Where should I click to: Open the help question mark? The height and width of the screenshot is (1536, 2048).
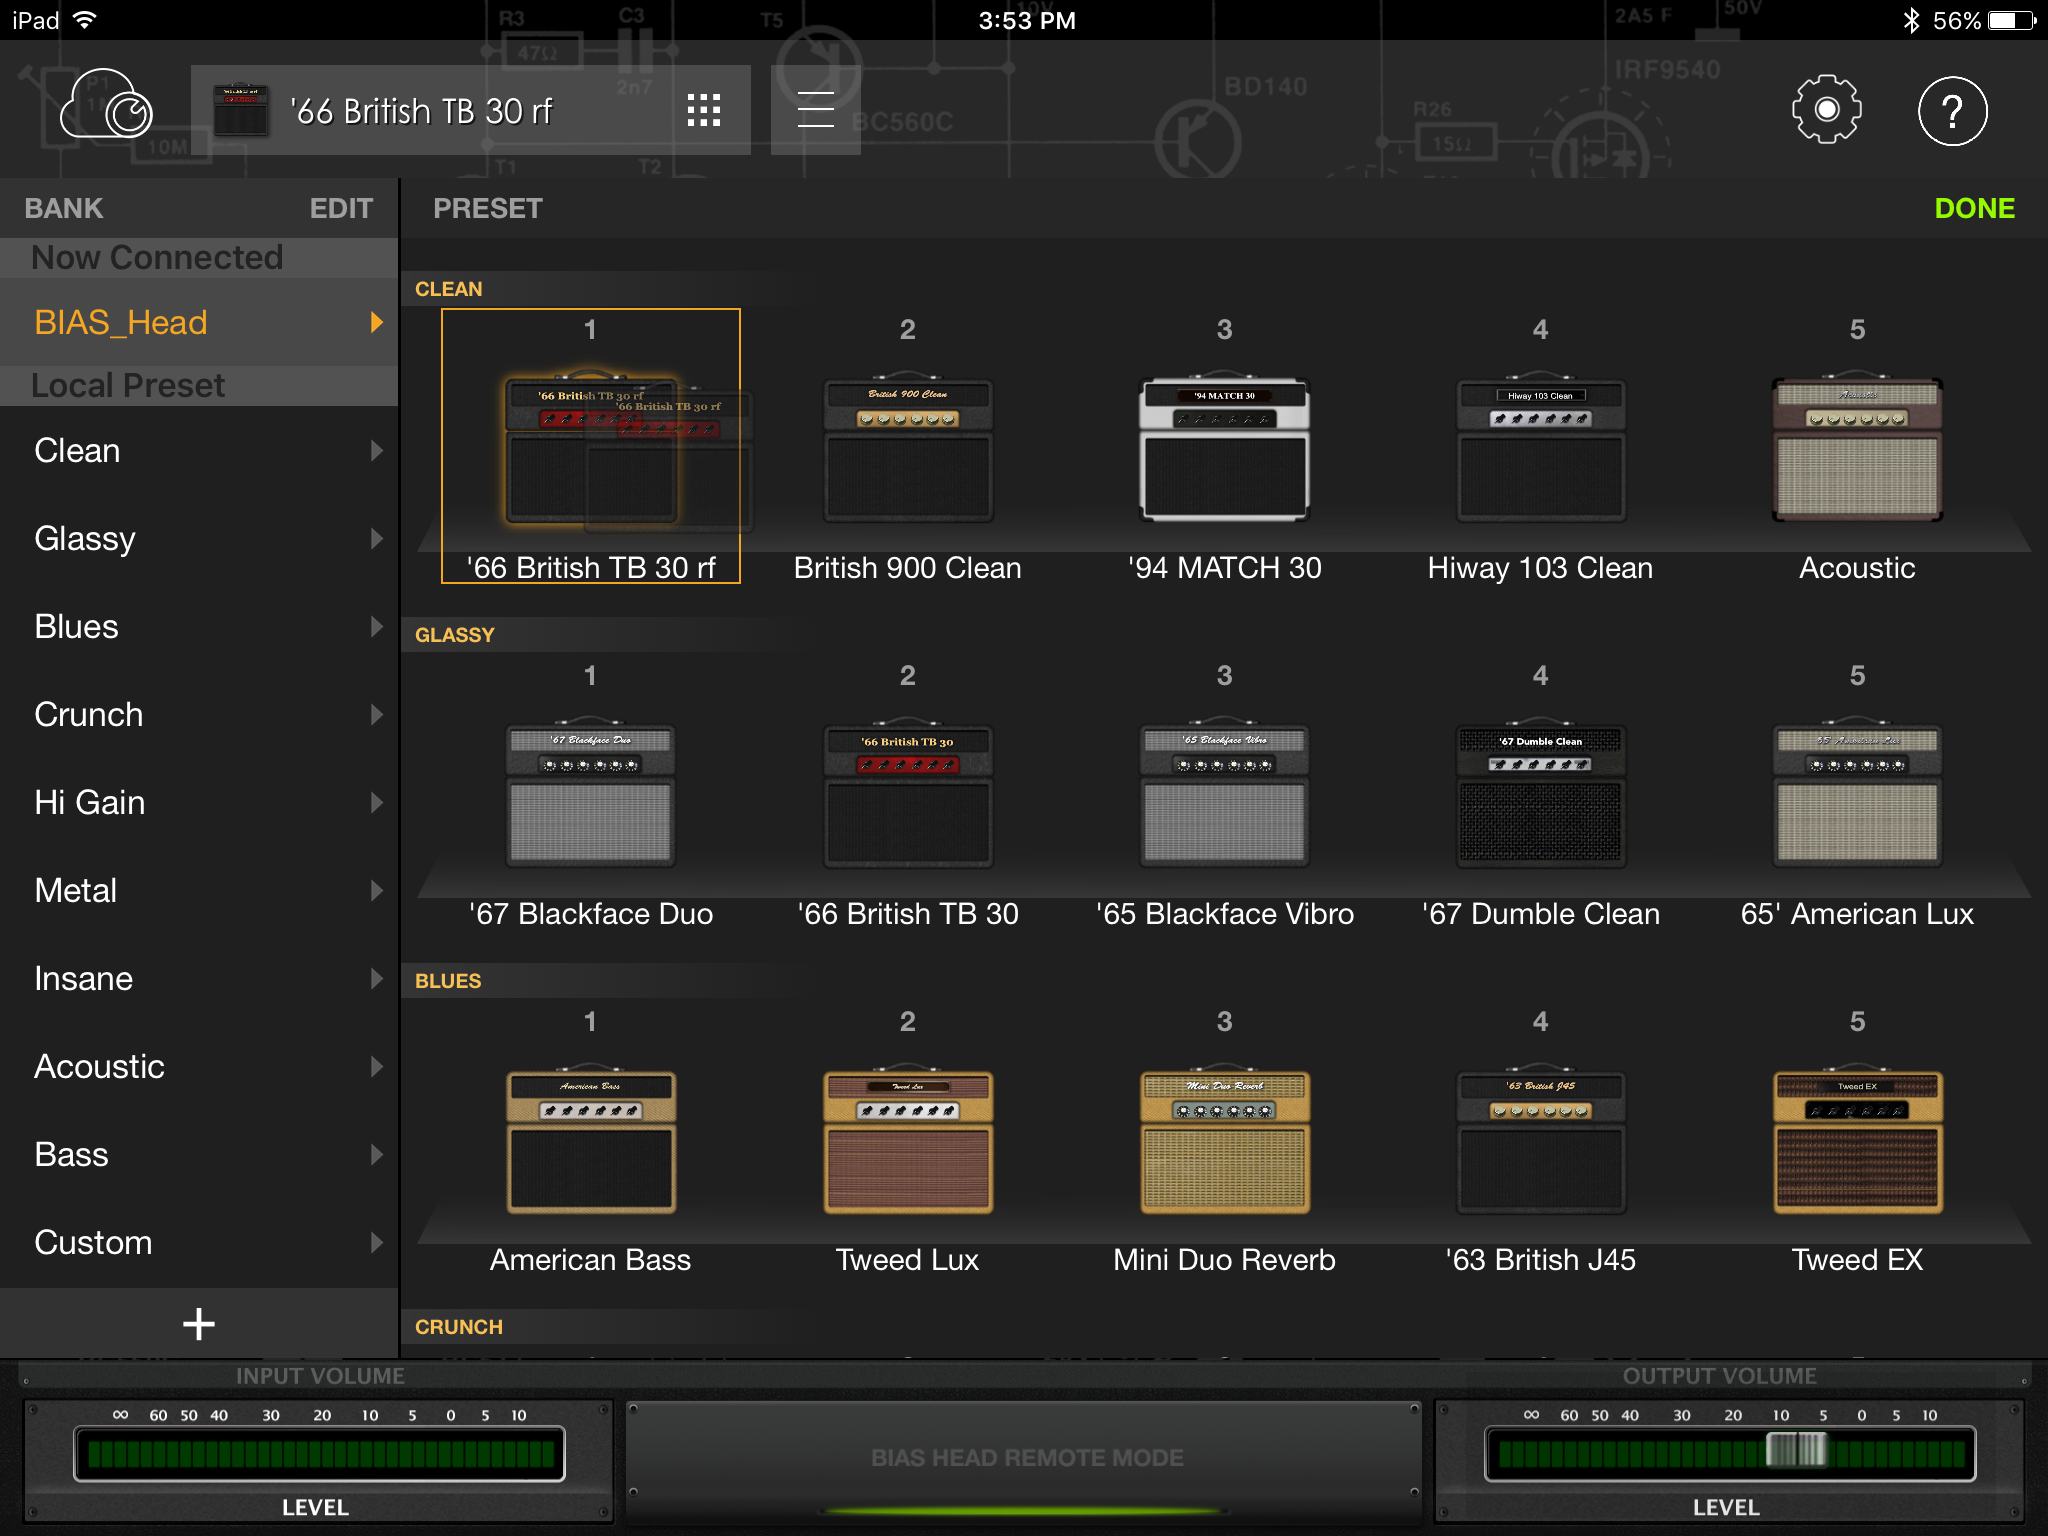pyautogui.click(x=1951, y=110)
